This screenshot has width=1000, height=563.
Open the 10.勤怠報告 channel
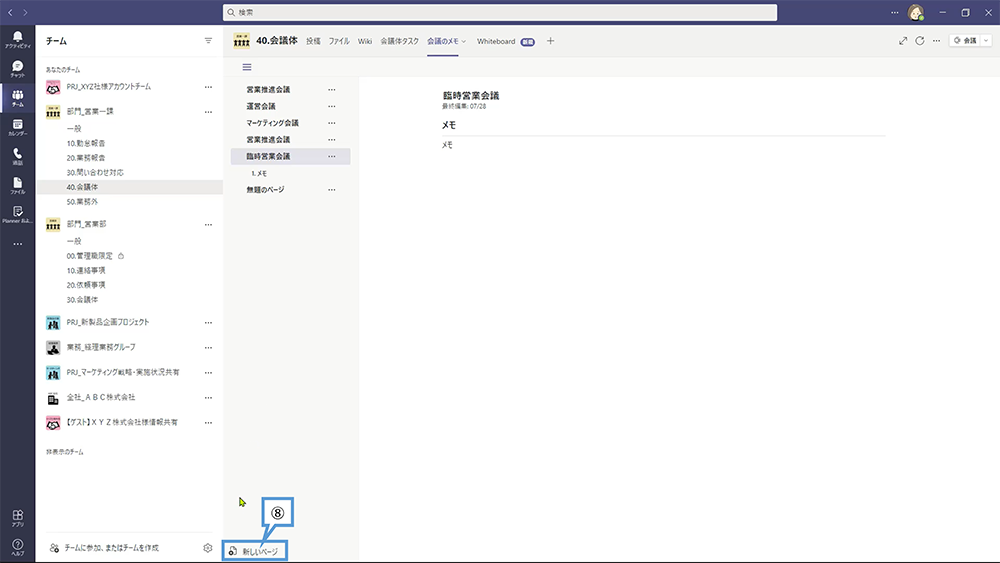tap(85, 143)
